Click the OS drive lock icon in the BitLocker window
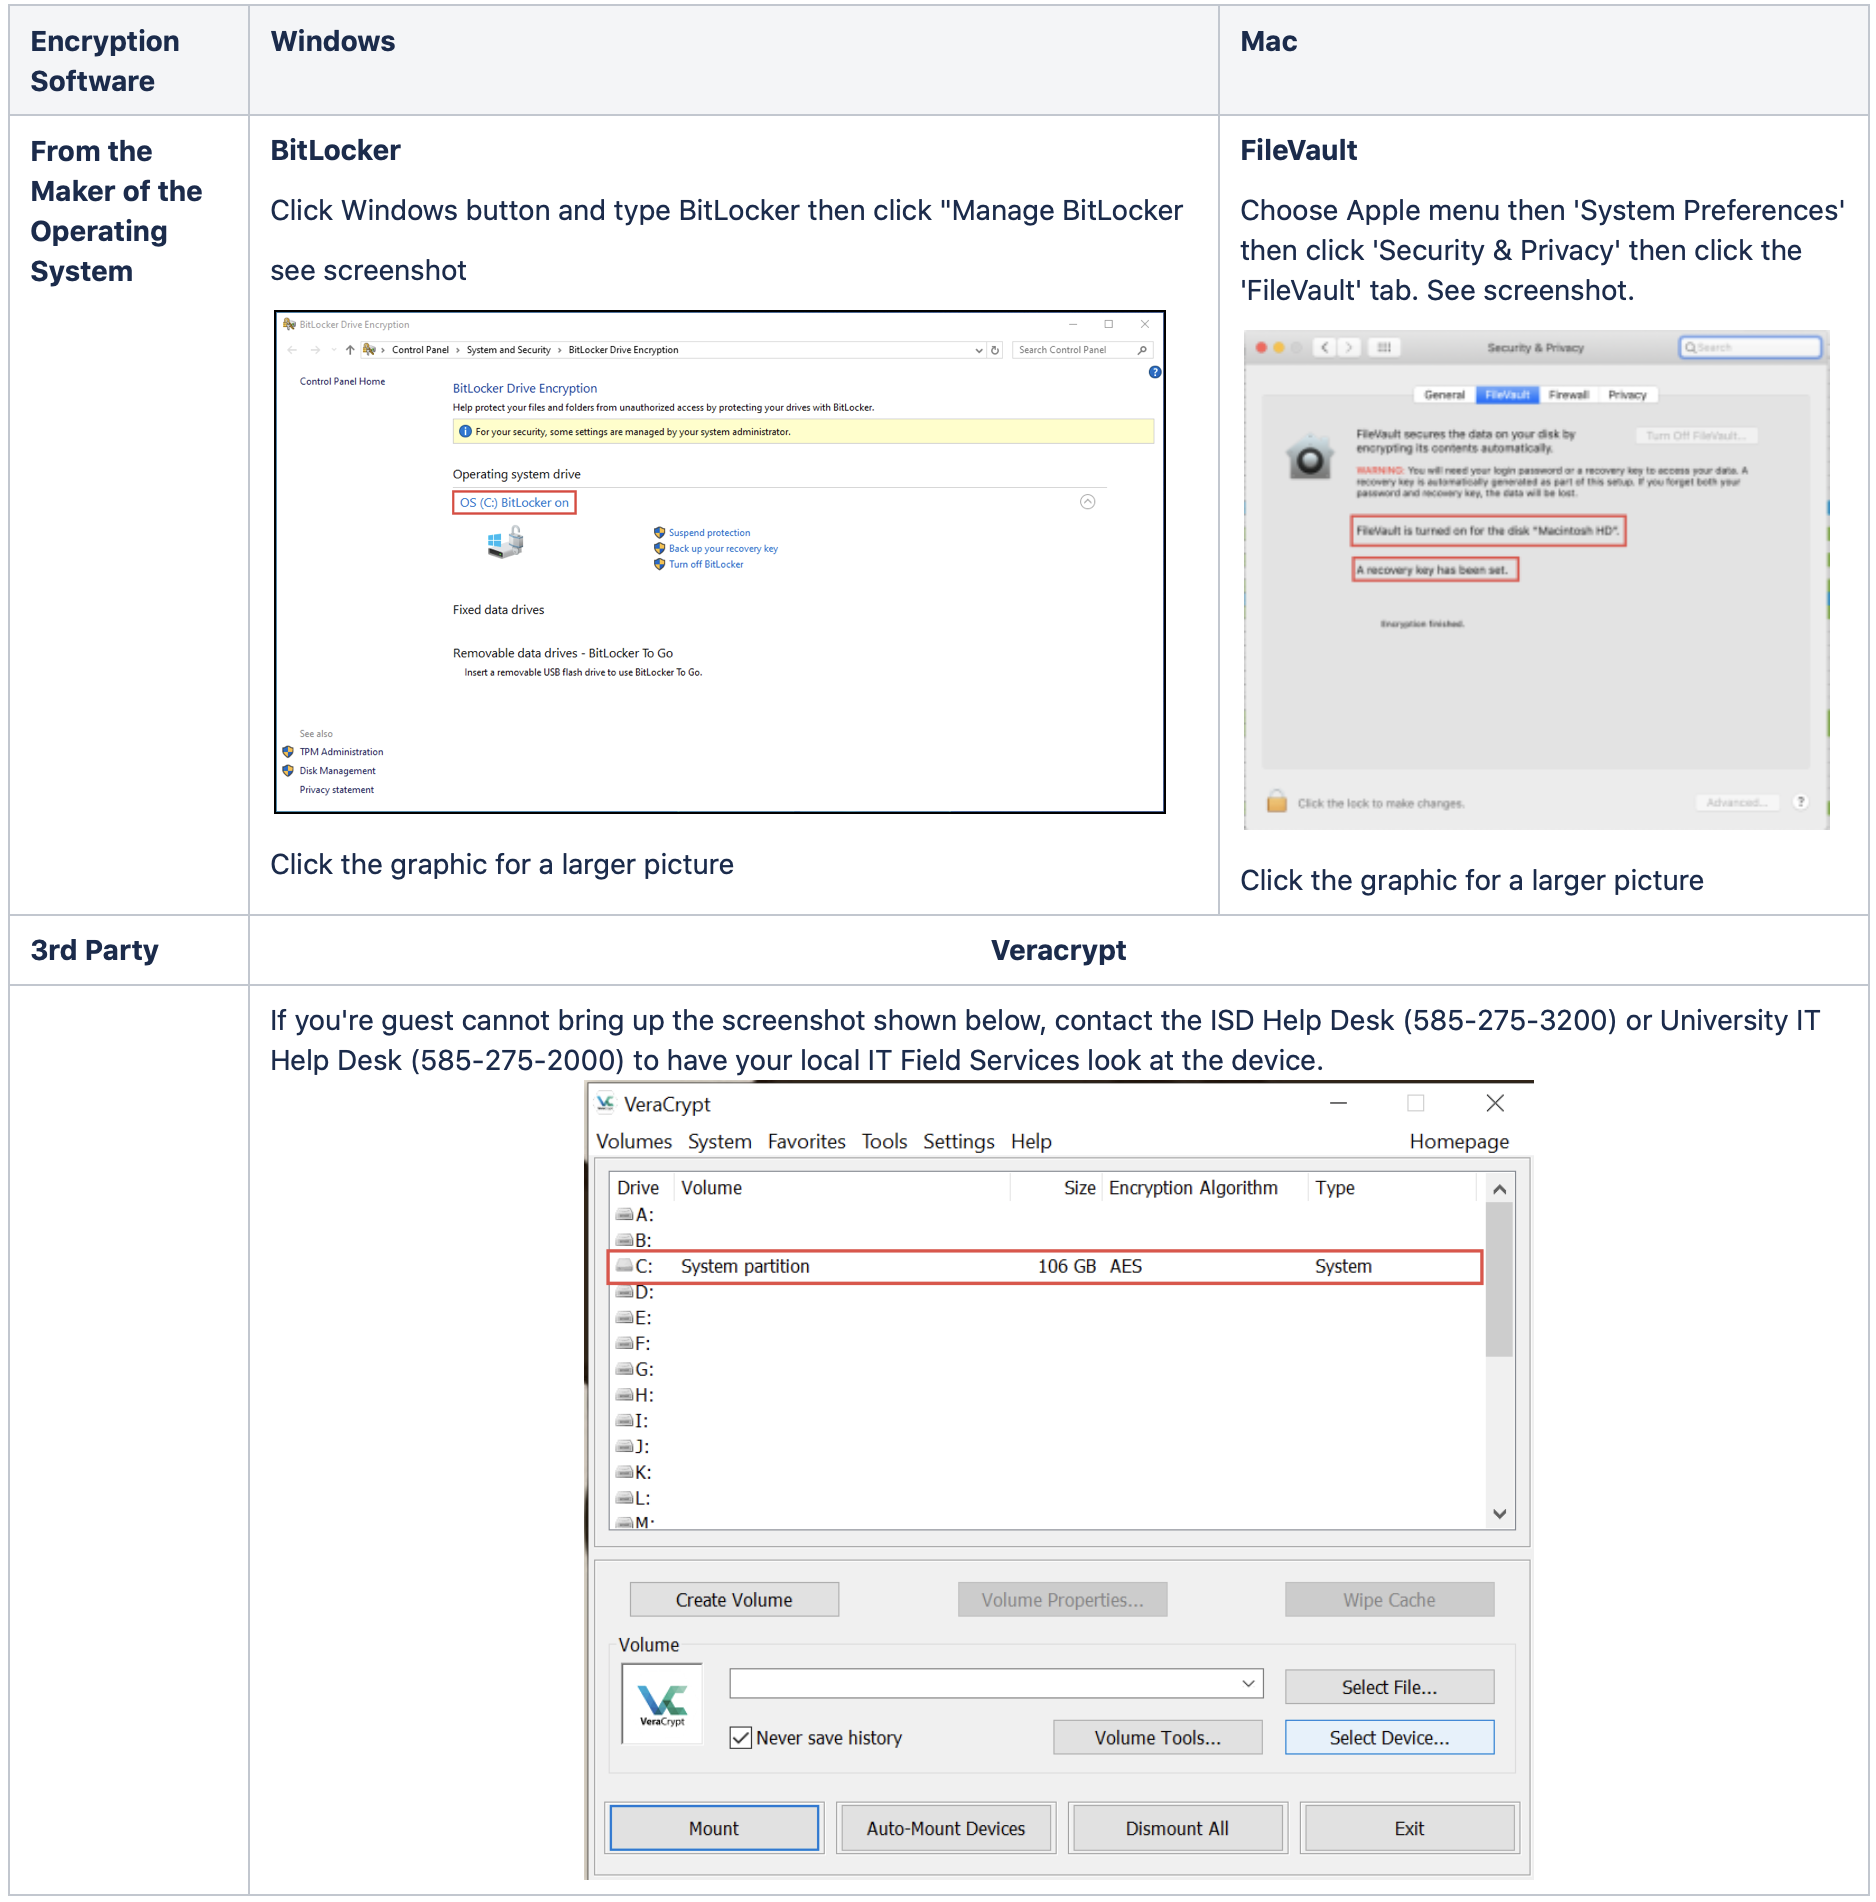 506,543
